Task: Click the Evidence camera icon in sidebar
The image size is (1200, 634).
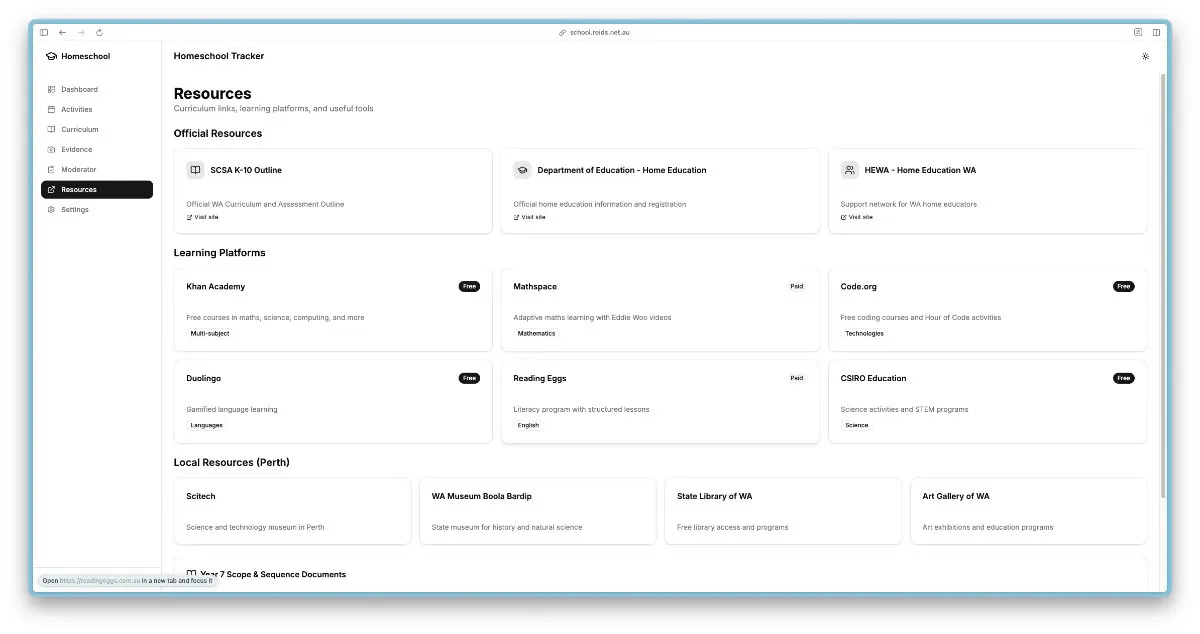Action: (x=51, y=149)
